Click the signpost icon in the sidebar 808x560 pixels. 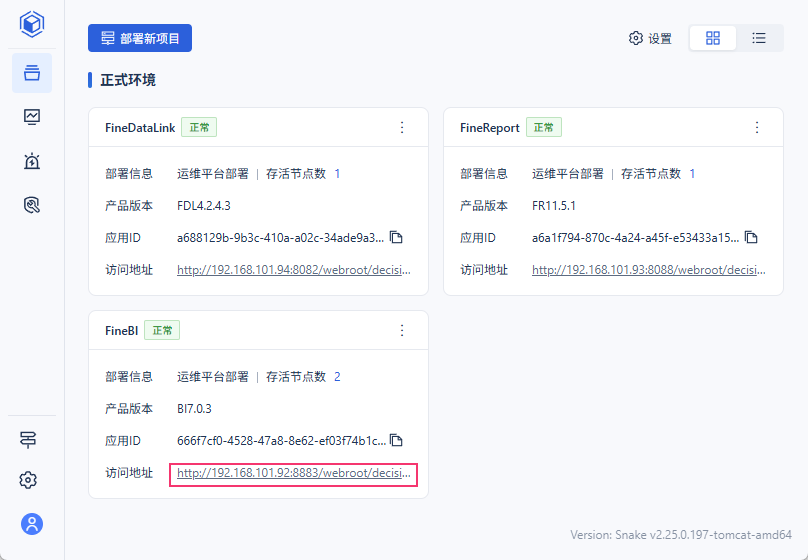[28, 439]
